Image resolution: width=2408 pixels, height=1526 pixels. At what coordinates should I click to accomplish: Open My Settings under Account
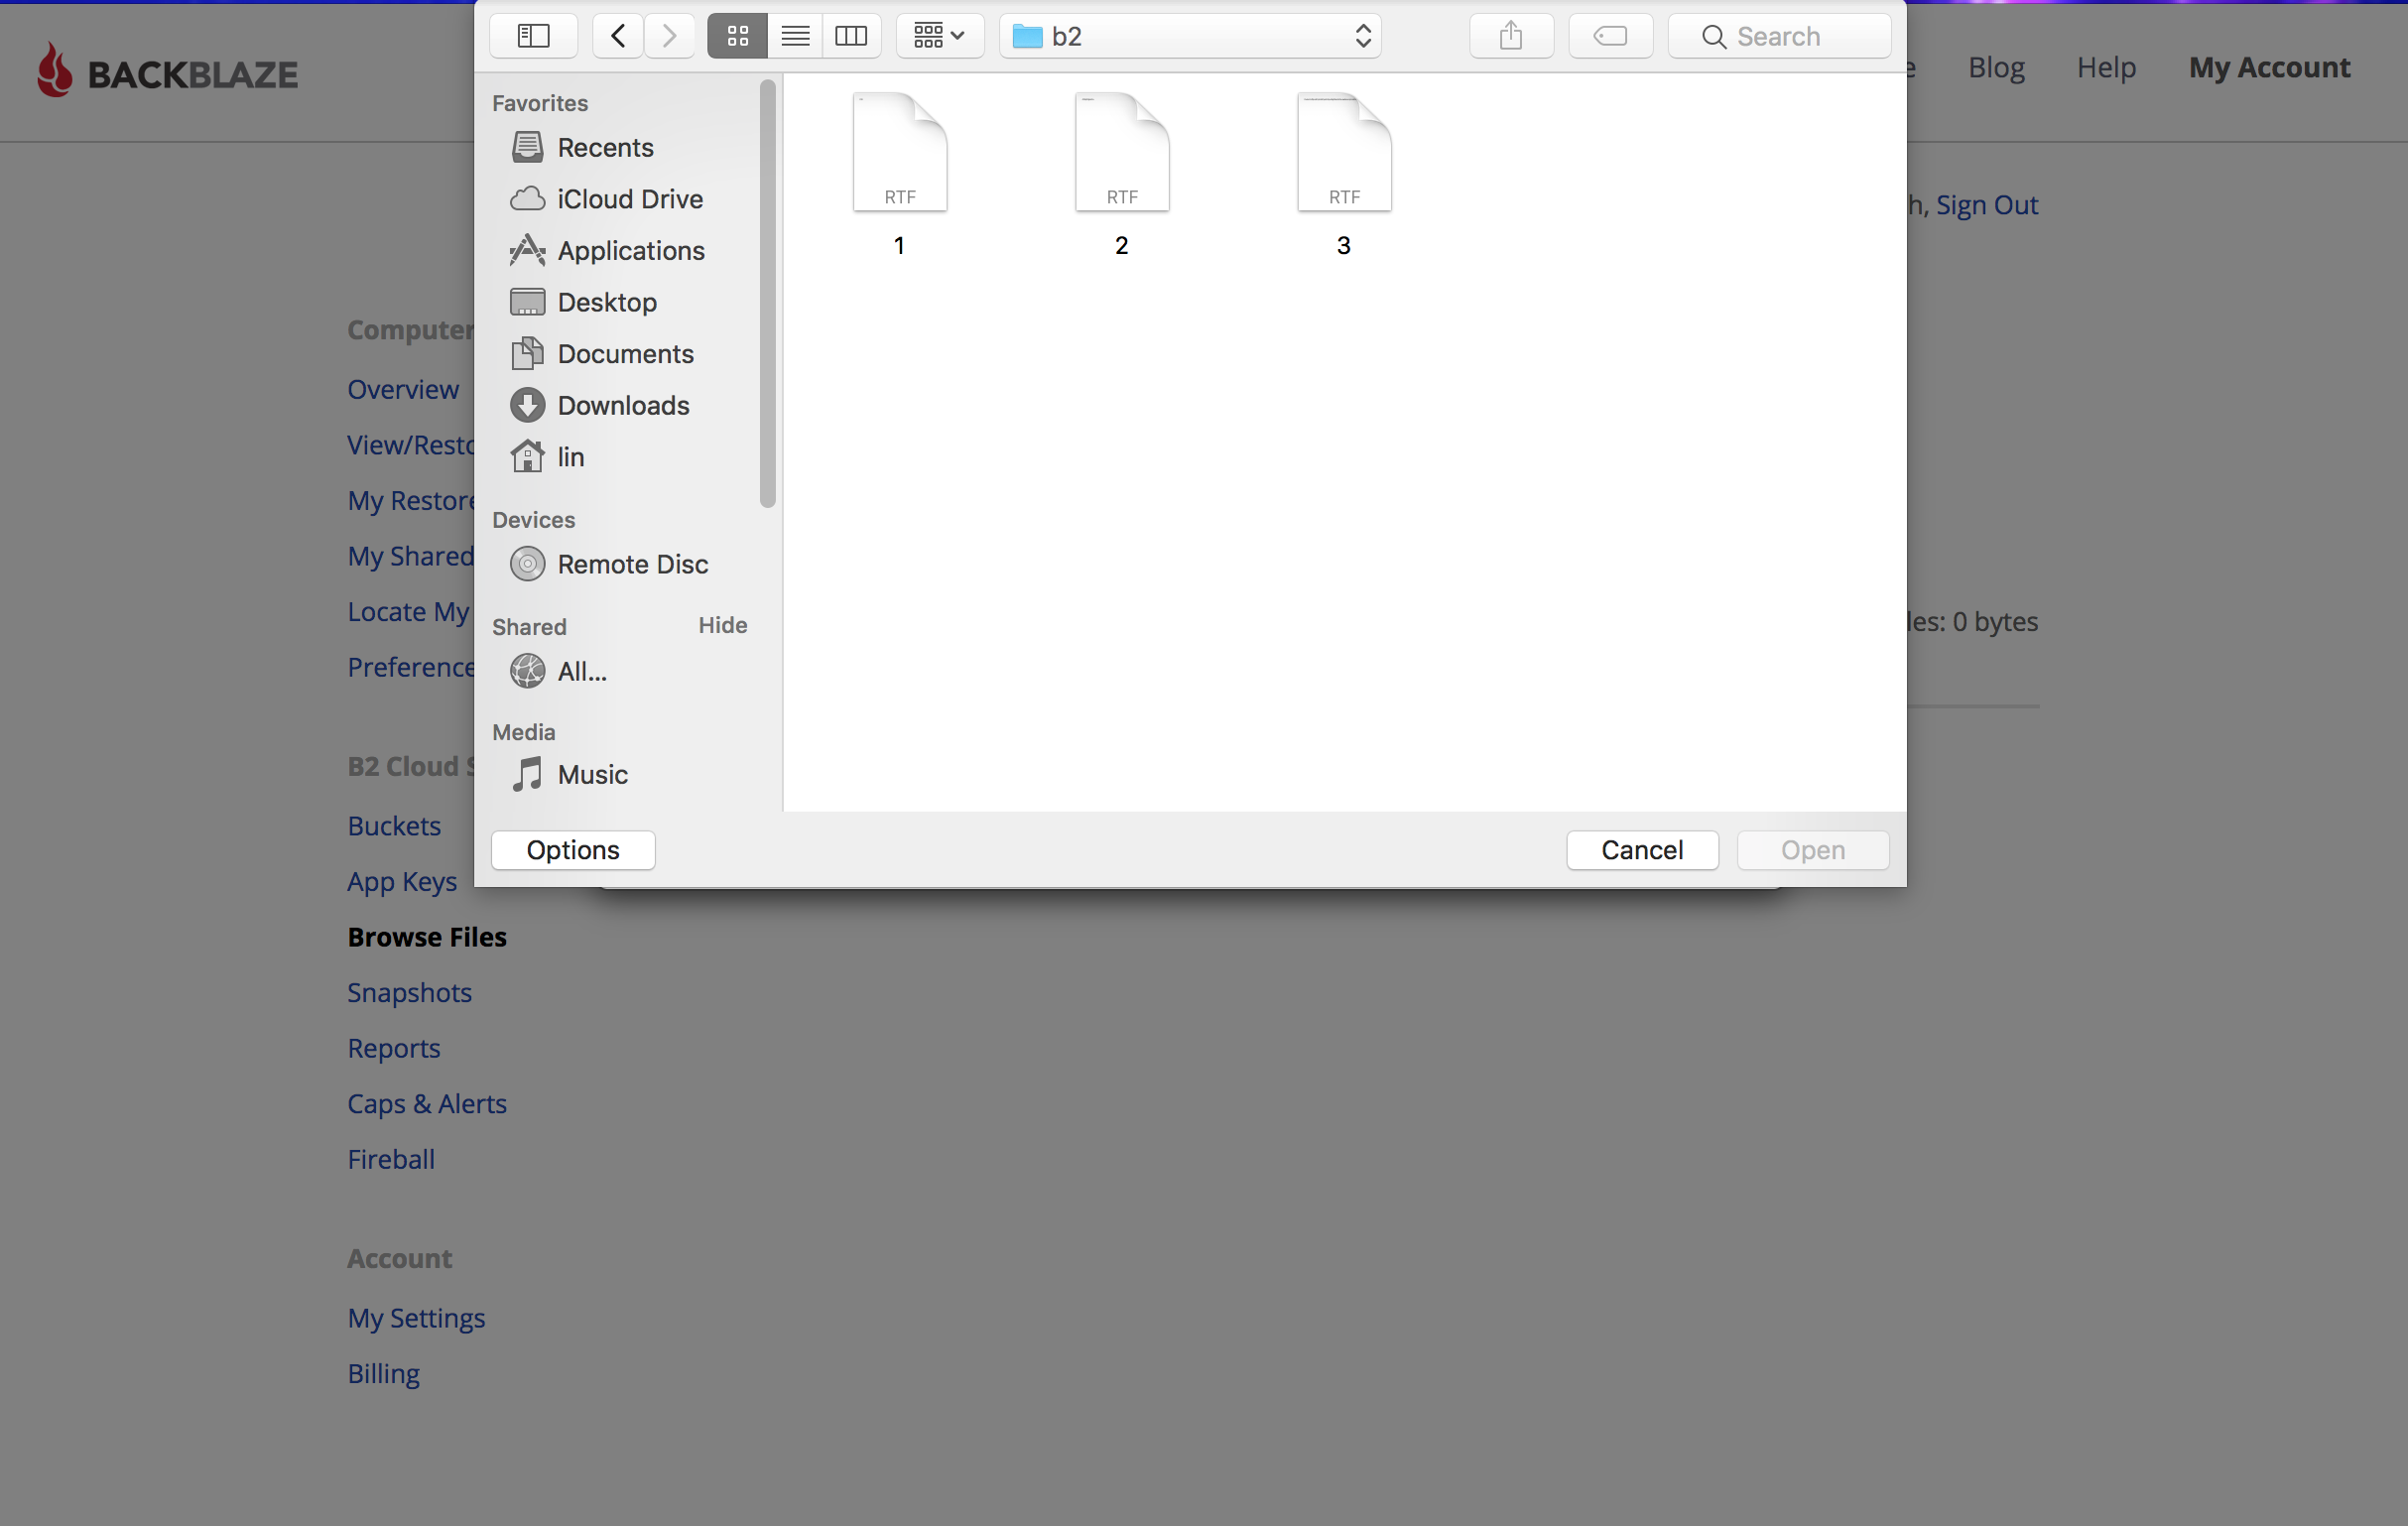[416, 1318]
